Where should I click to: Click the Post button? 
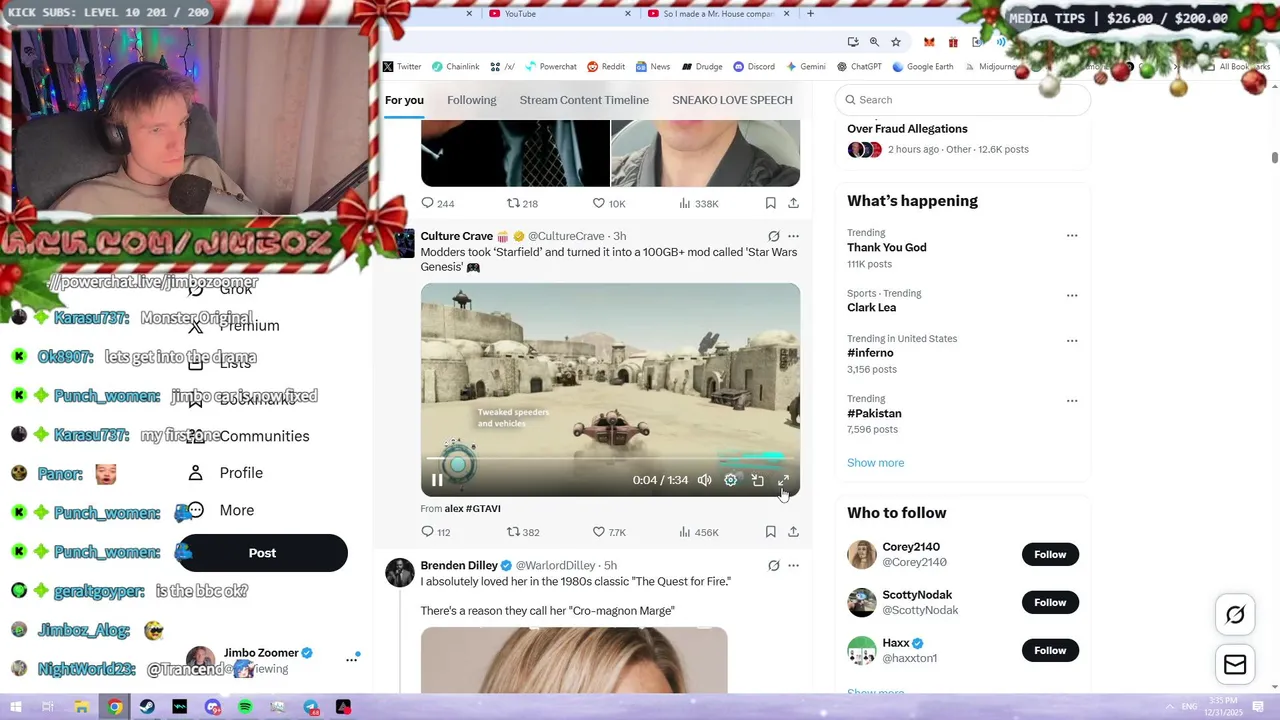coord(262,553)
